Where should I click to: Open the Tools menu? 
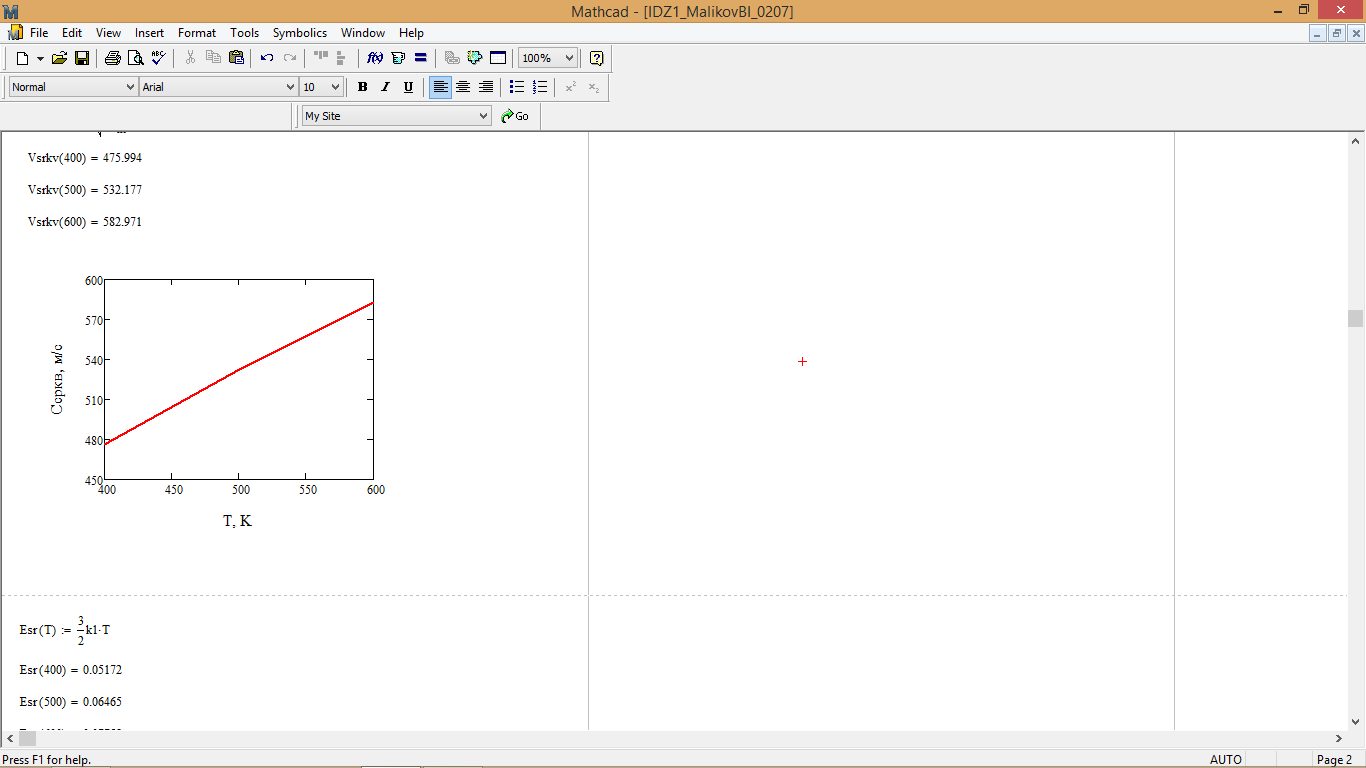click(x=244, y=33)
